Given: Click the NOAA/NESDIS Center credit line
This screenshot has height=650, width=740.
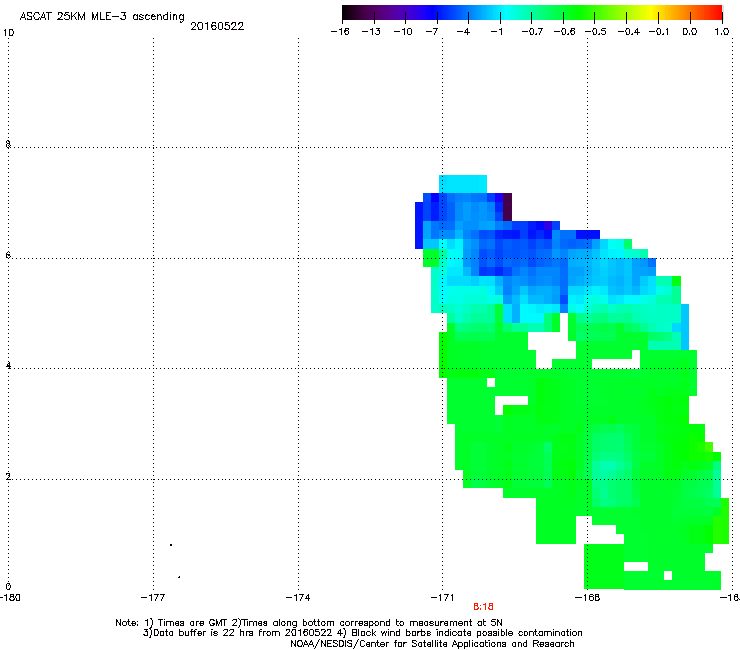Looking at the screenshot, I should point(432,644).
